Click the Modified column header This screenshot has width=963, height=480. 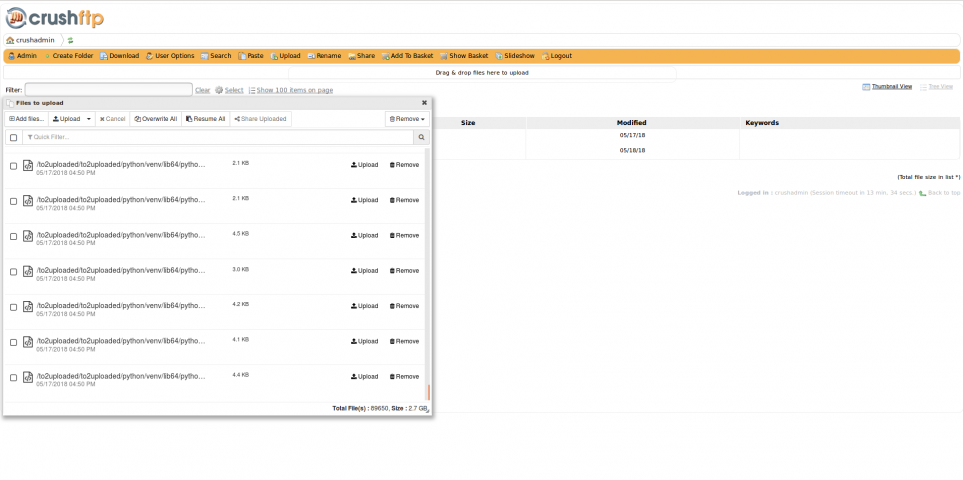(632, 123)
